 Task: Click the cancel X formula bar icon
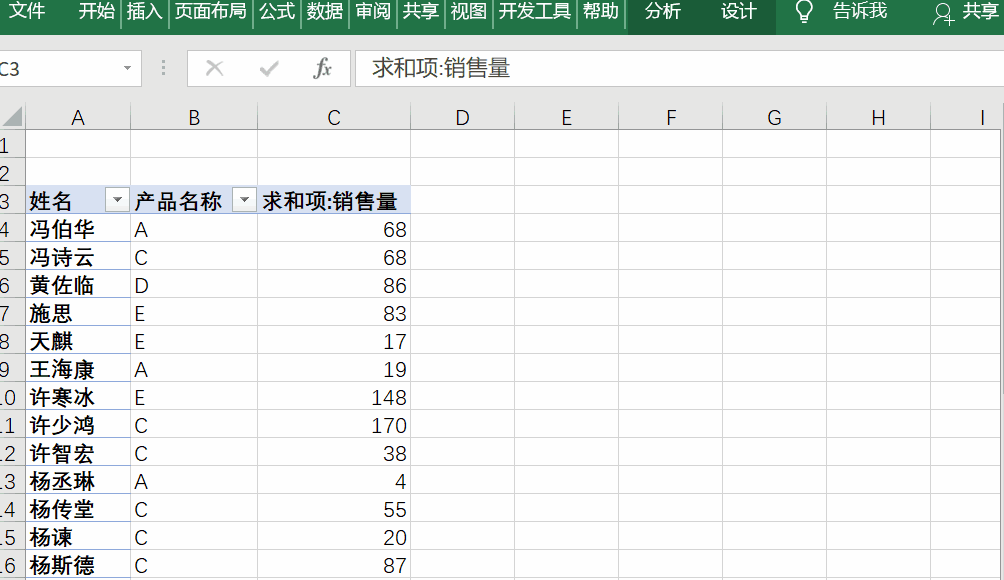(215, 68)
